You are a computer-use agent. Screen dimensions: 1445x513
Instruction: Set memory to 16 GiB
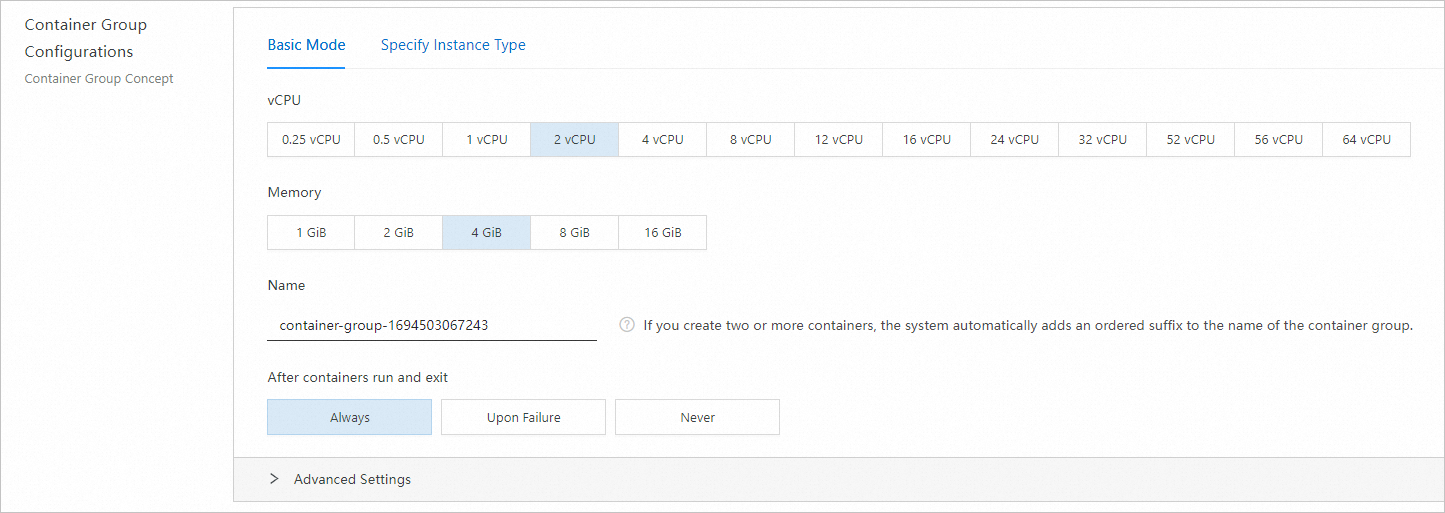click(x=663, y=232)
